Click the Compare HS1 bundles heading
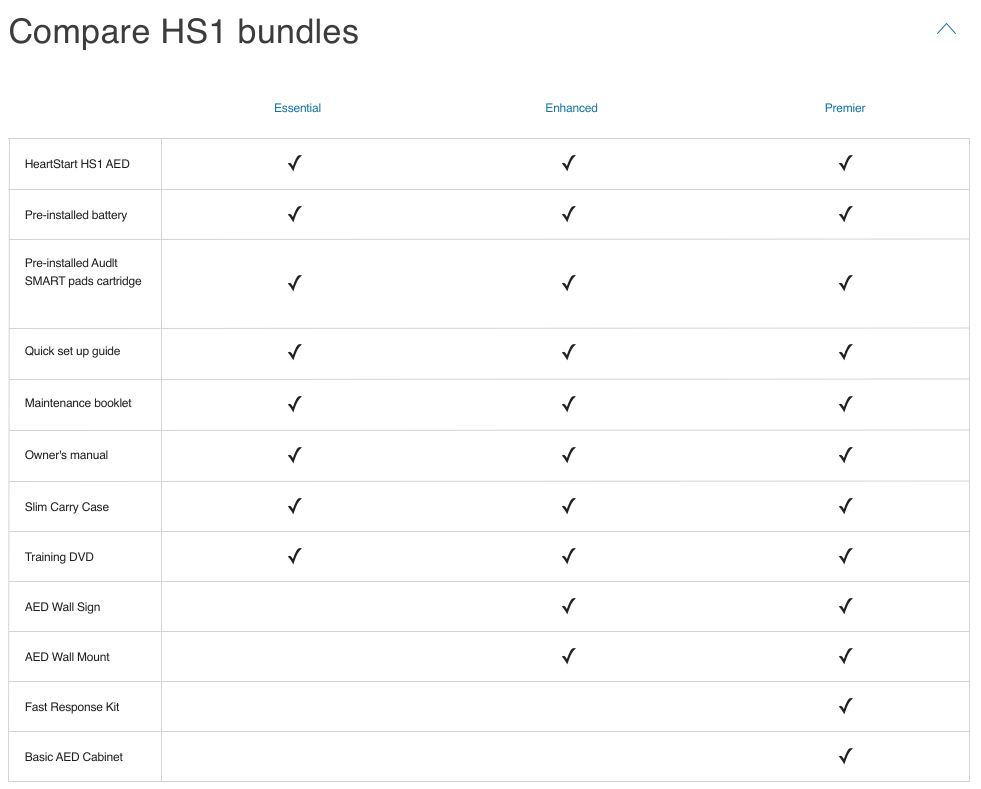Image resolution: width=981 pixels, height=789 pixels. pyautogui.click(x=183, y=32)
